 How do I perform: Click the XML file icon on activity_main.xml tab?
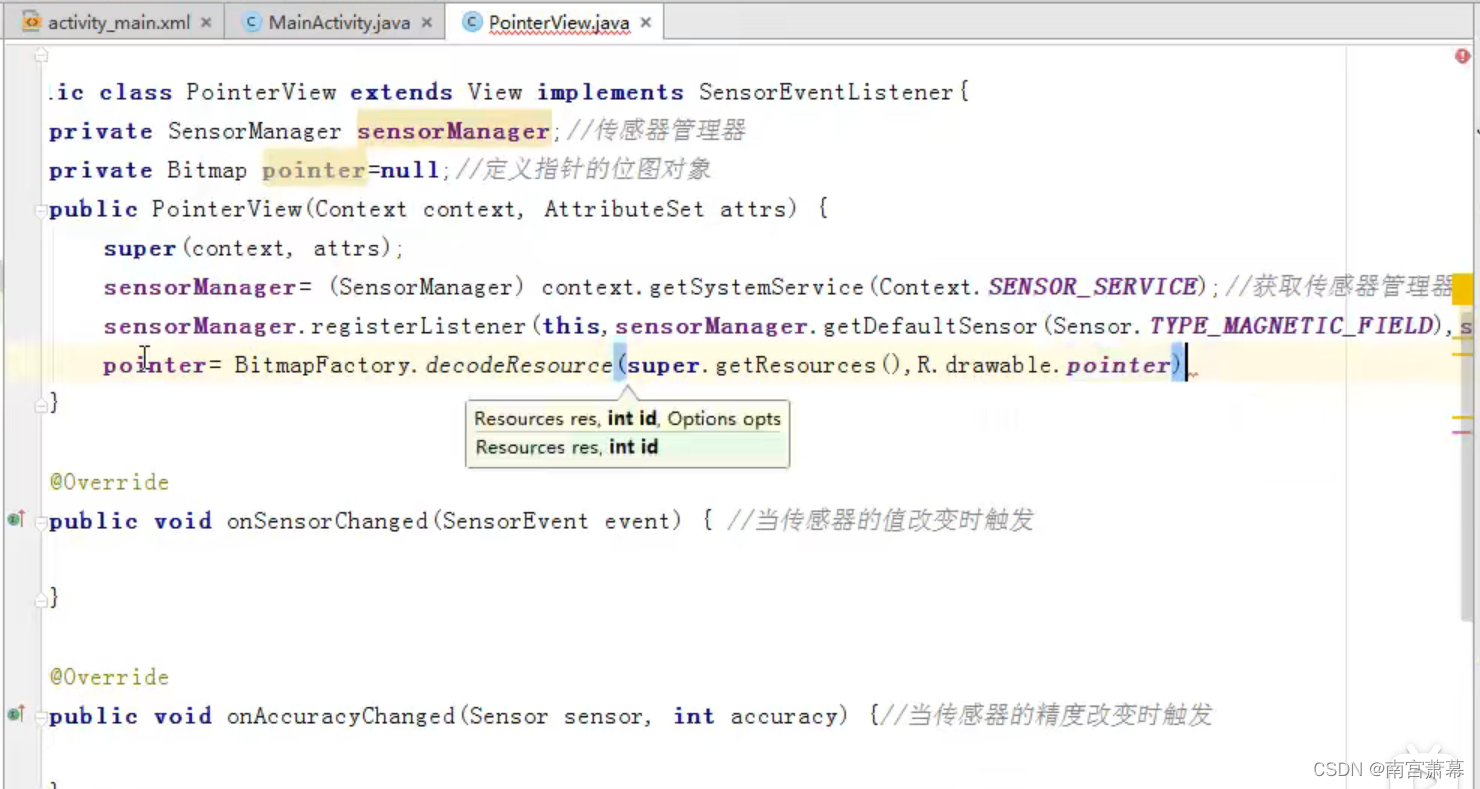pos(31,21)
